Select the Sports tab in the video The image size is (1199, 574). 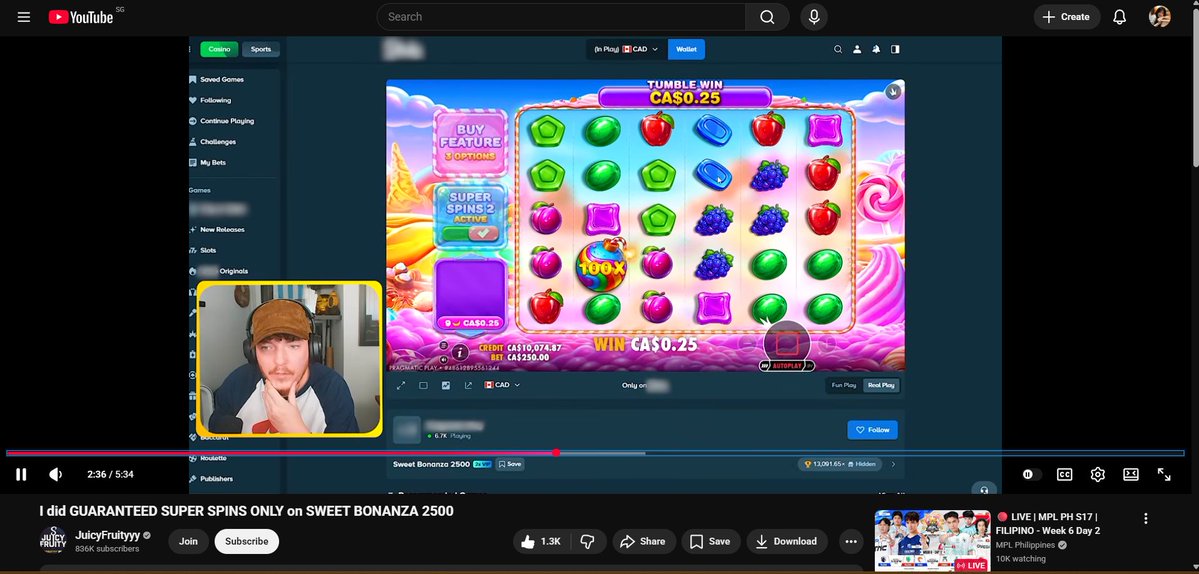[261, 49]
